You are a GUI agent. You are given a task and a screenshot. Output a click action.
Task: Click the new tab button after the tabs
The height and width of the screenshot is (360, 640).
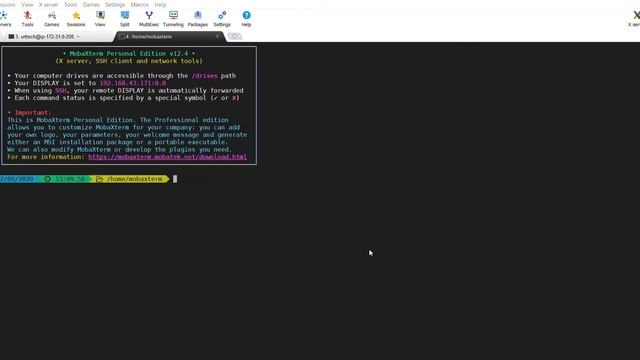(234, 36)
